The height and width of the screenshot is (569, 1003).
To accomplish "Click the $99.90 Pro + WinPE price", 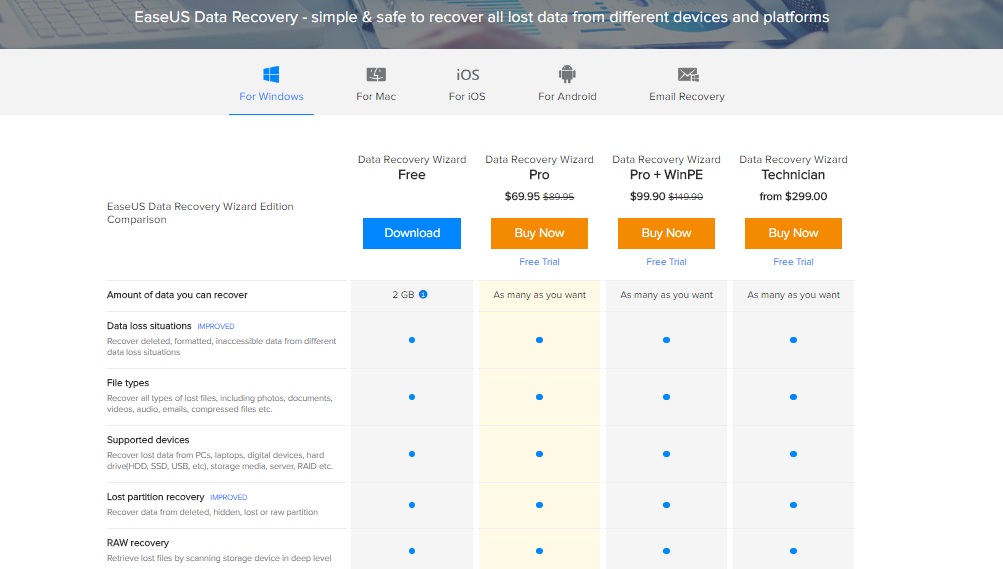I will coord(647,196).
